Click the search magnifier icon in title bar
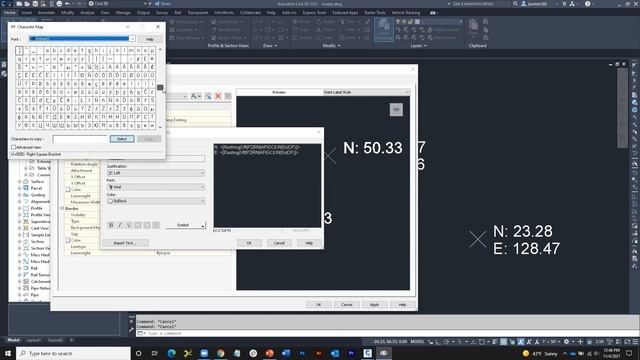Image resolution: width=640 pixels, height=360 pixels. point(515,4)
